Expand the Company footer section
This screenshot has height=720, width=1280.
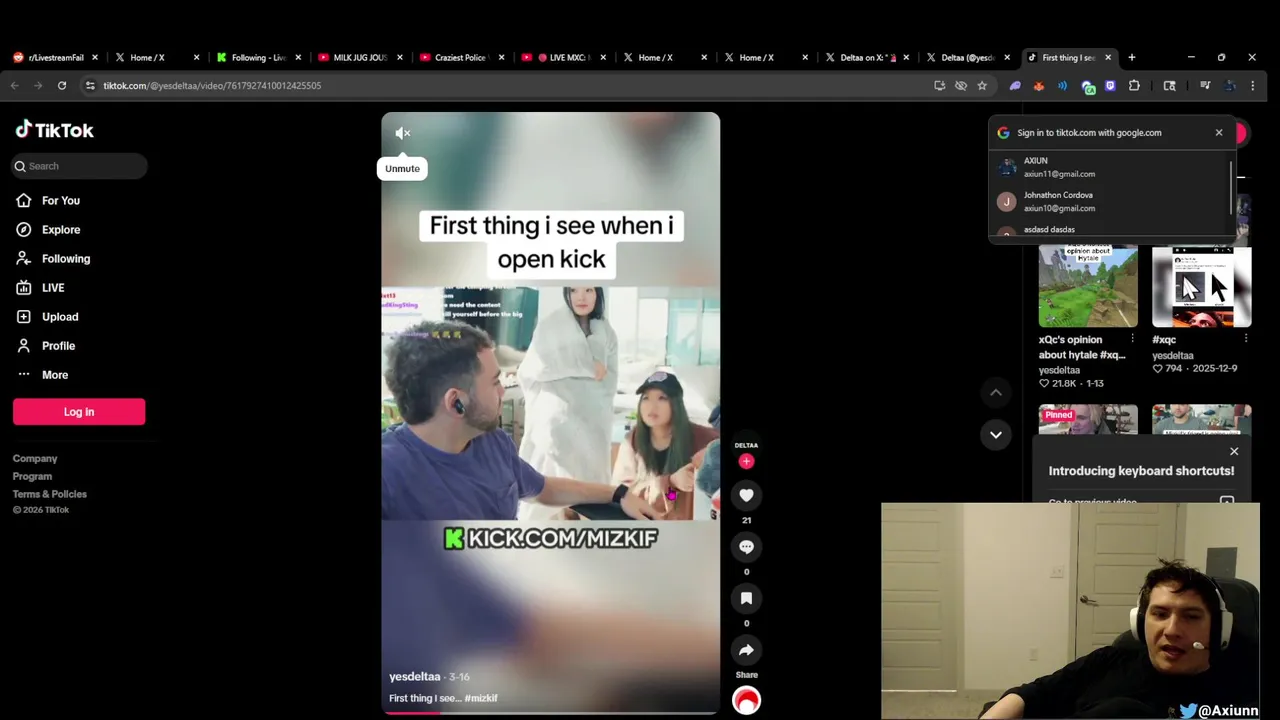(x=35, y=458)
